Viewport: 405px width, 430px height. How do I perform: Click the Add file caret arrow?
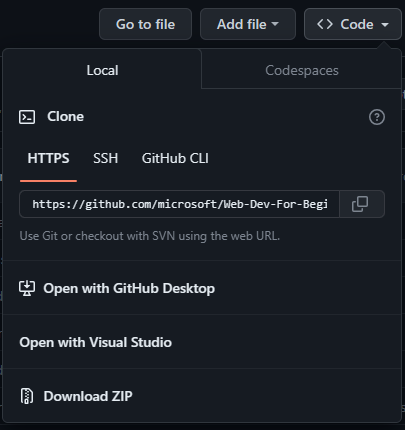[275, 24]
